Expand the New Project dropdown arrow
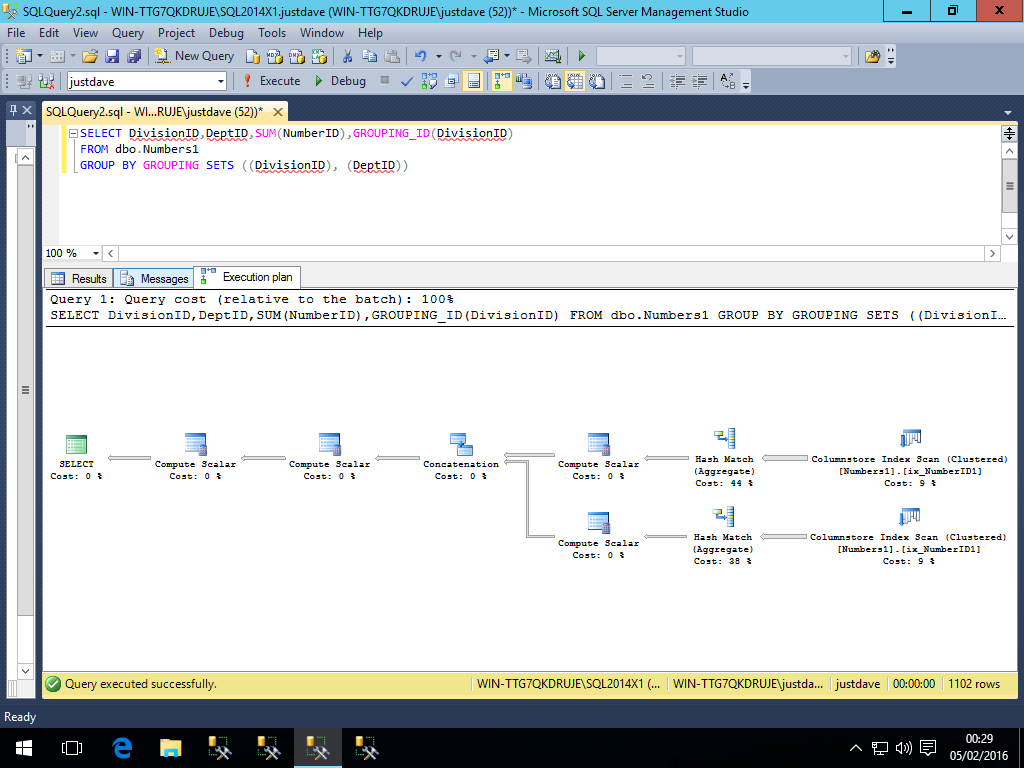Image resolution: width=1024 pixels, height=768 pixels. pos(40,56)
